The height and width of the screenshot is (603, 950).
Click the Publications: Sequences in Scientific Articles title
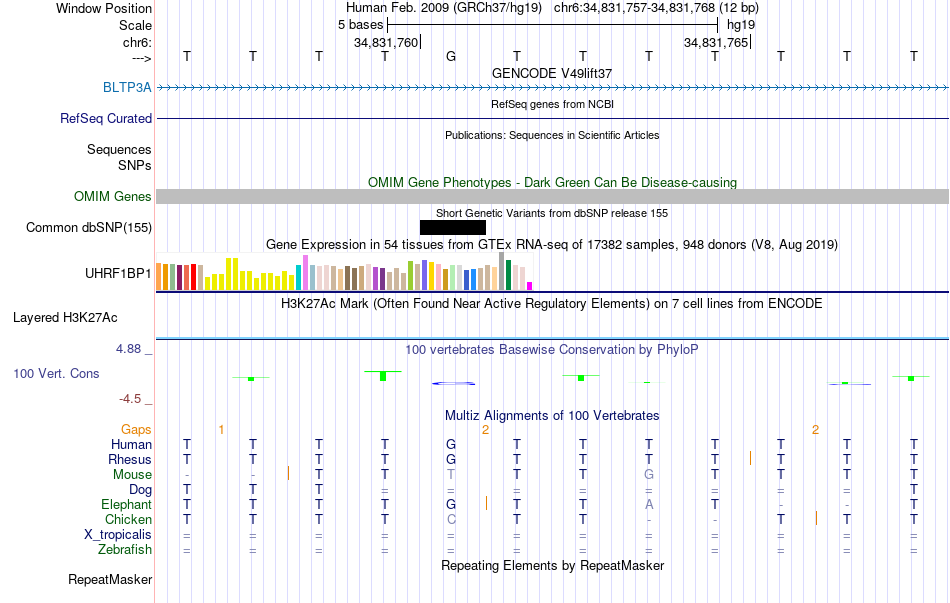click(x=552, y=135)
